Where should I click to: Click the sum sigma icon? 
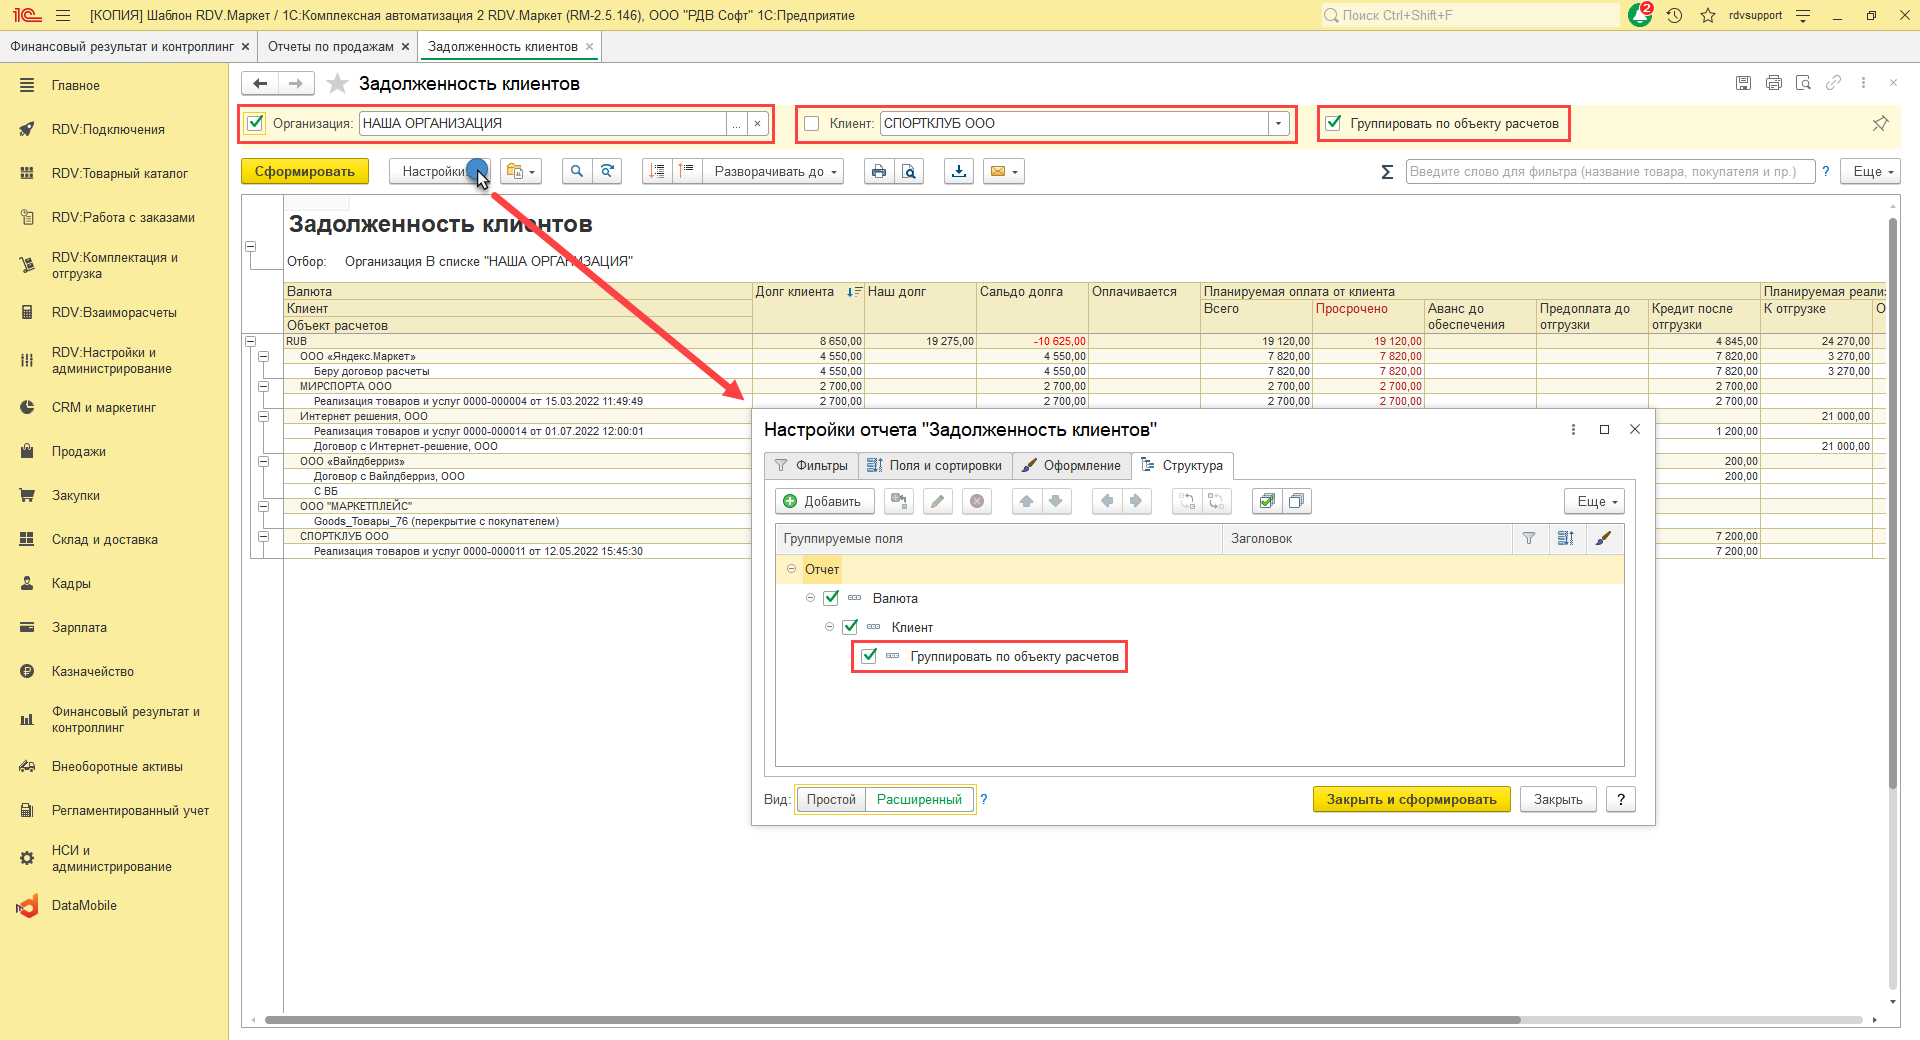1387,172
